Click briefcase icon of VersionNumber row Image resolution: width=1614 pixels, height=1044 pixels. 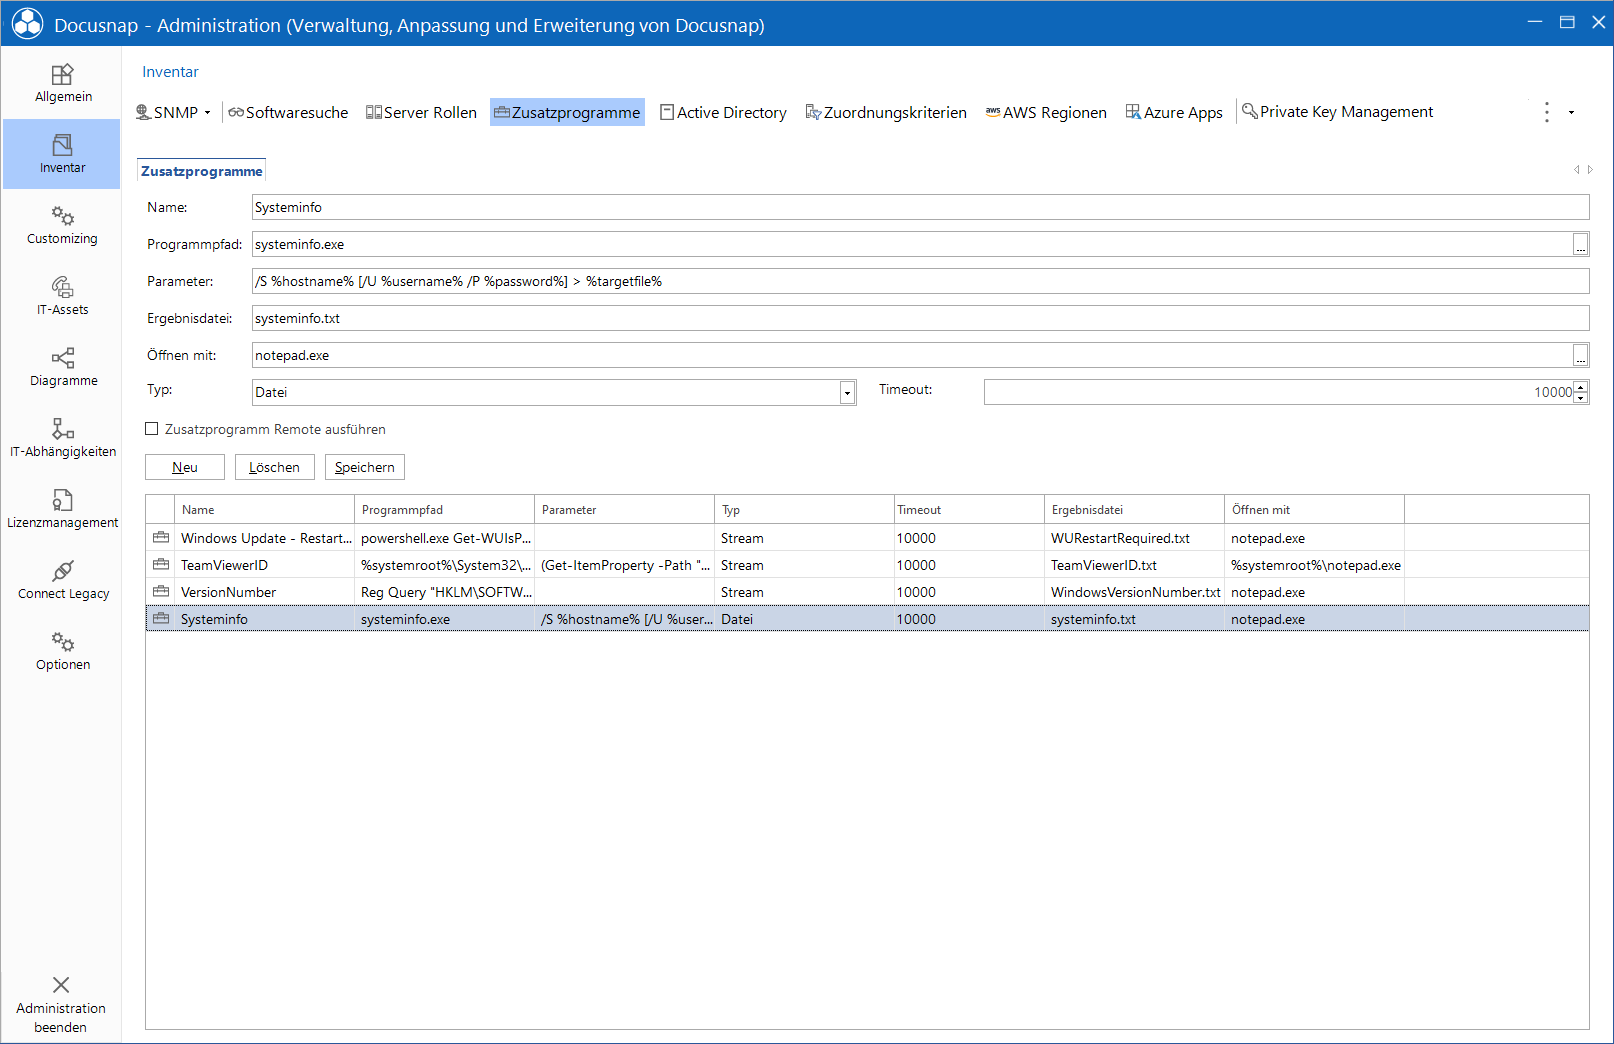pyautogui.click(x=160, y=592)
